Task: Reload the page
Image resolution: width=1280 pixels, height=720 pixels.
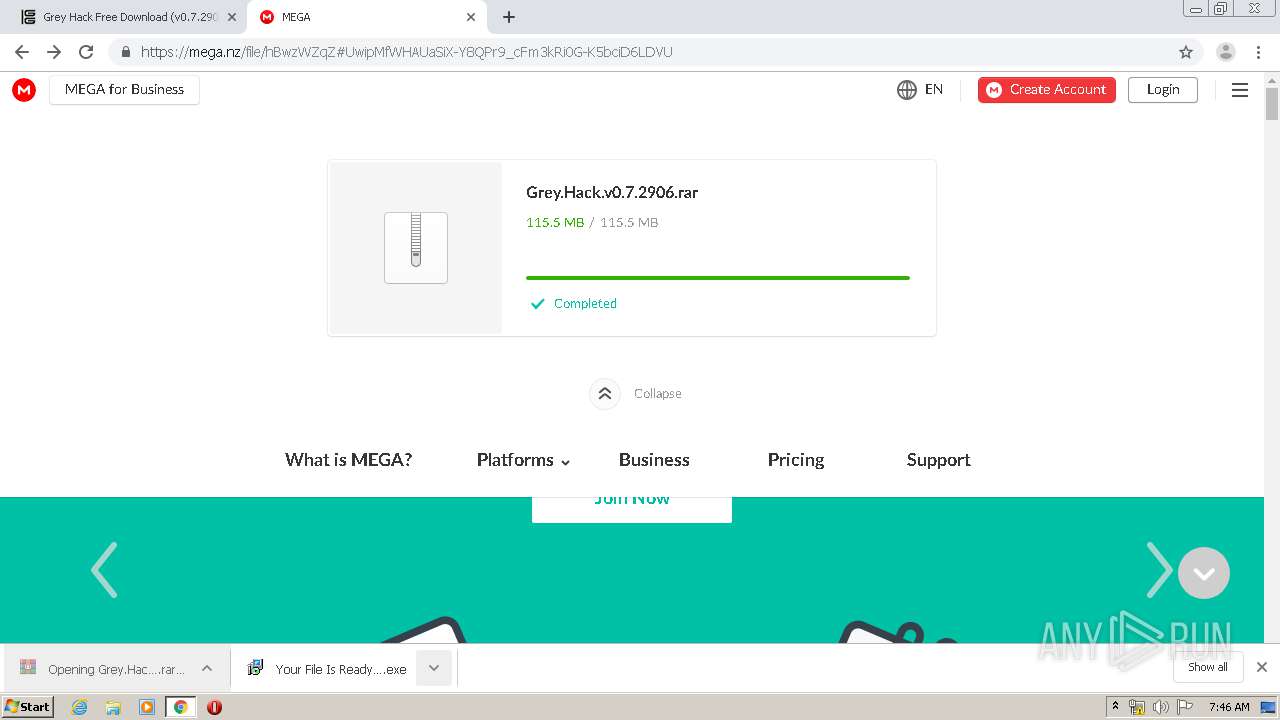Action: click(86, 52)
